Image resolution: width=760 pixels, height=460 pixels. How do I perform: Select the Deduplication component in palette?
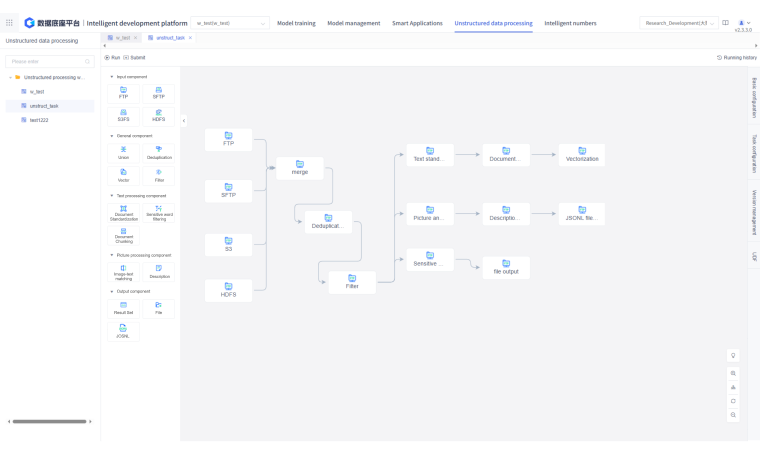coord(158,152)
